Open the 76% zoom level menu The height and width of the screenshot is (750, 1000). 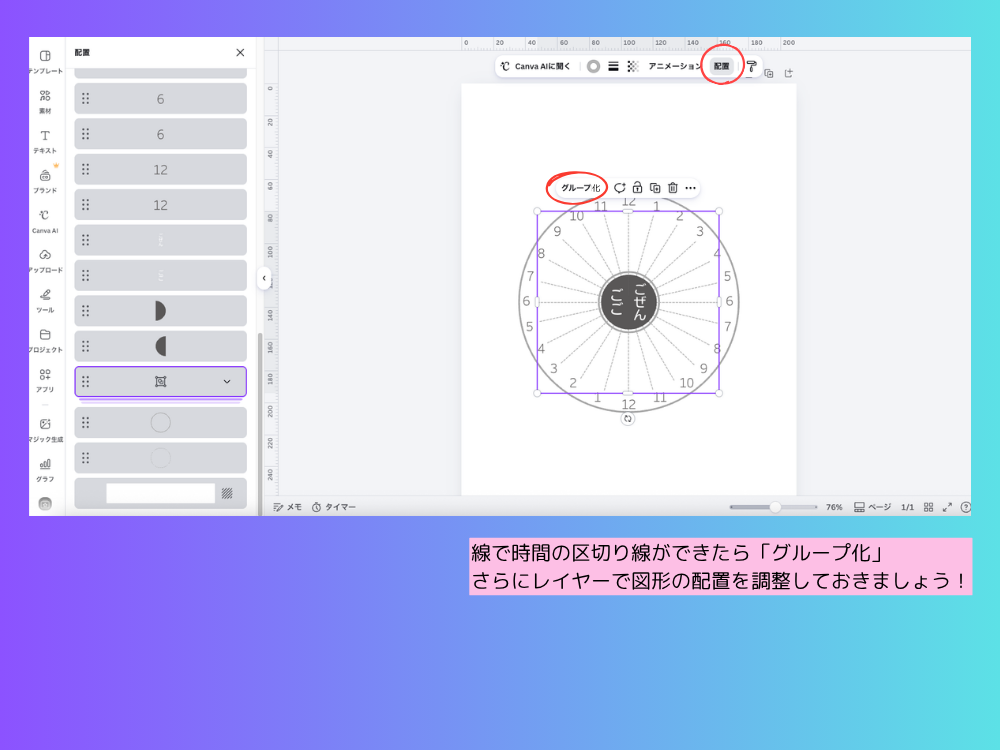[834, 507]
